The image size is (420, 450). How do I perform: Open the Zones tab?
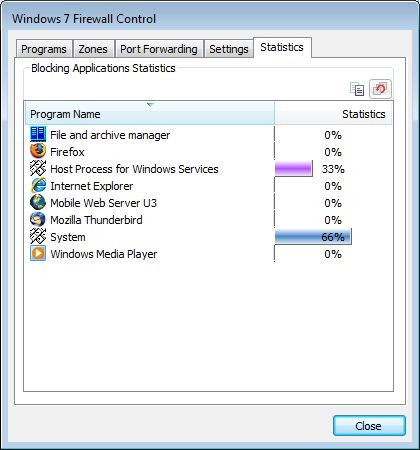(93, 49)
